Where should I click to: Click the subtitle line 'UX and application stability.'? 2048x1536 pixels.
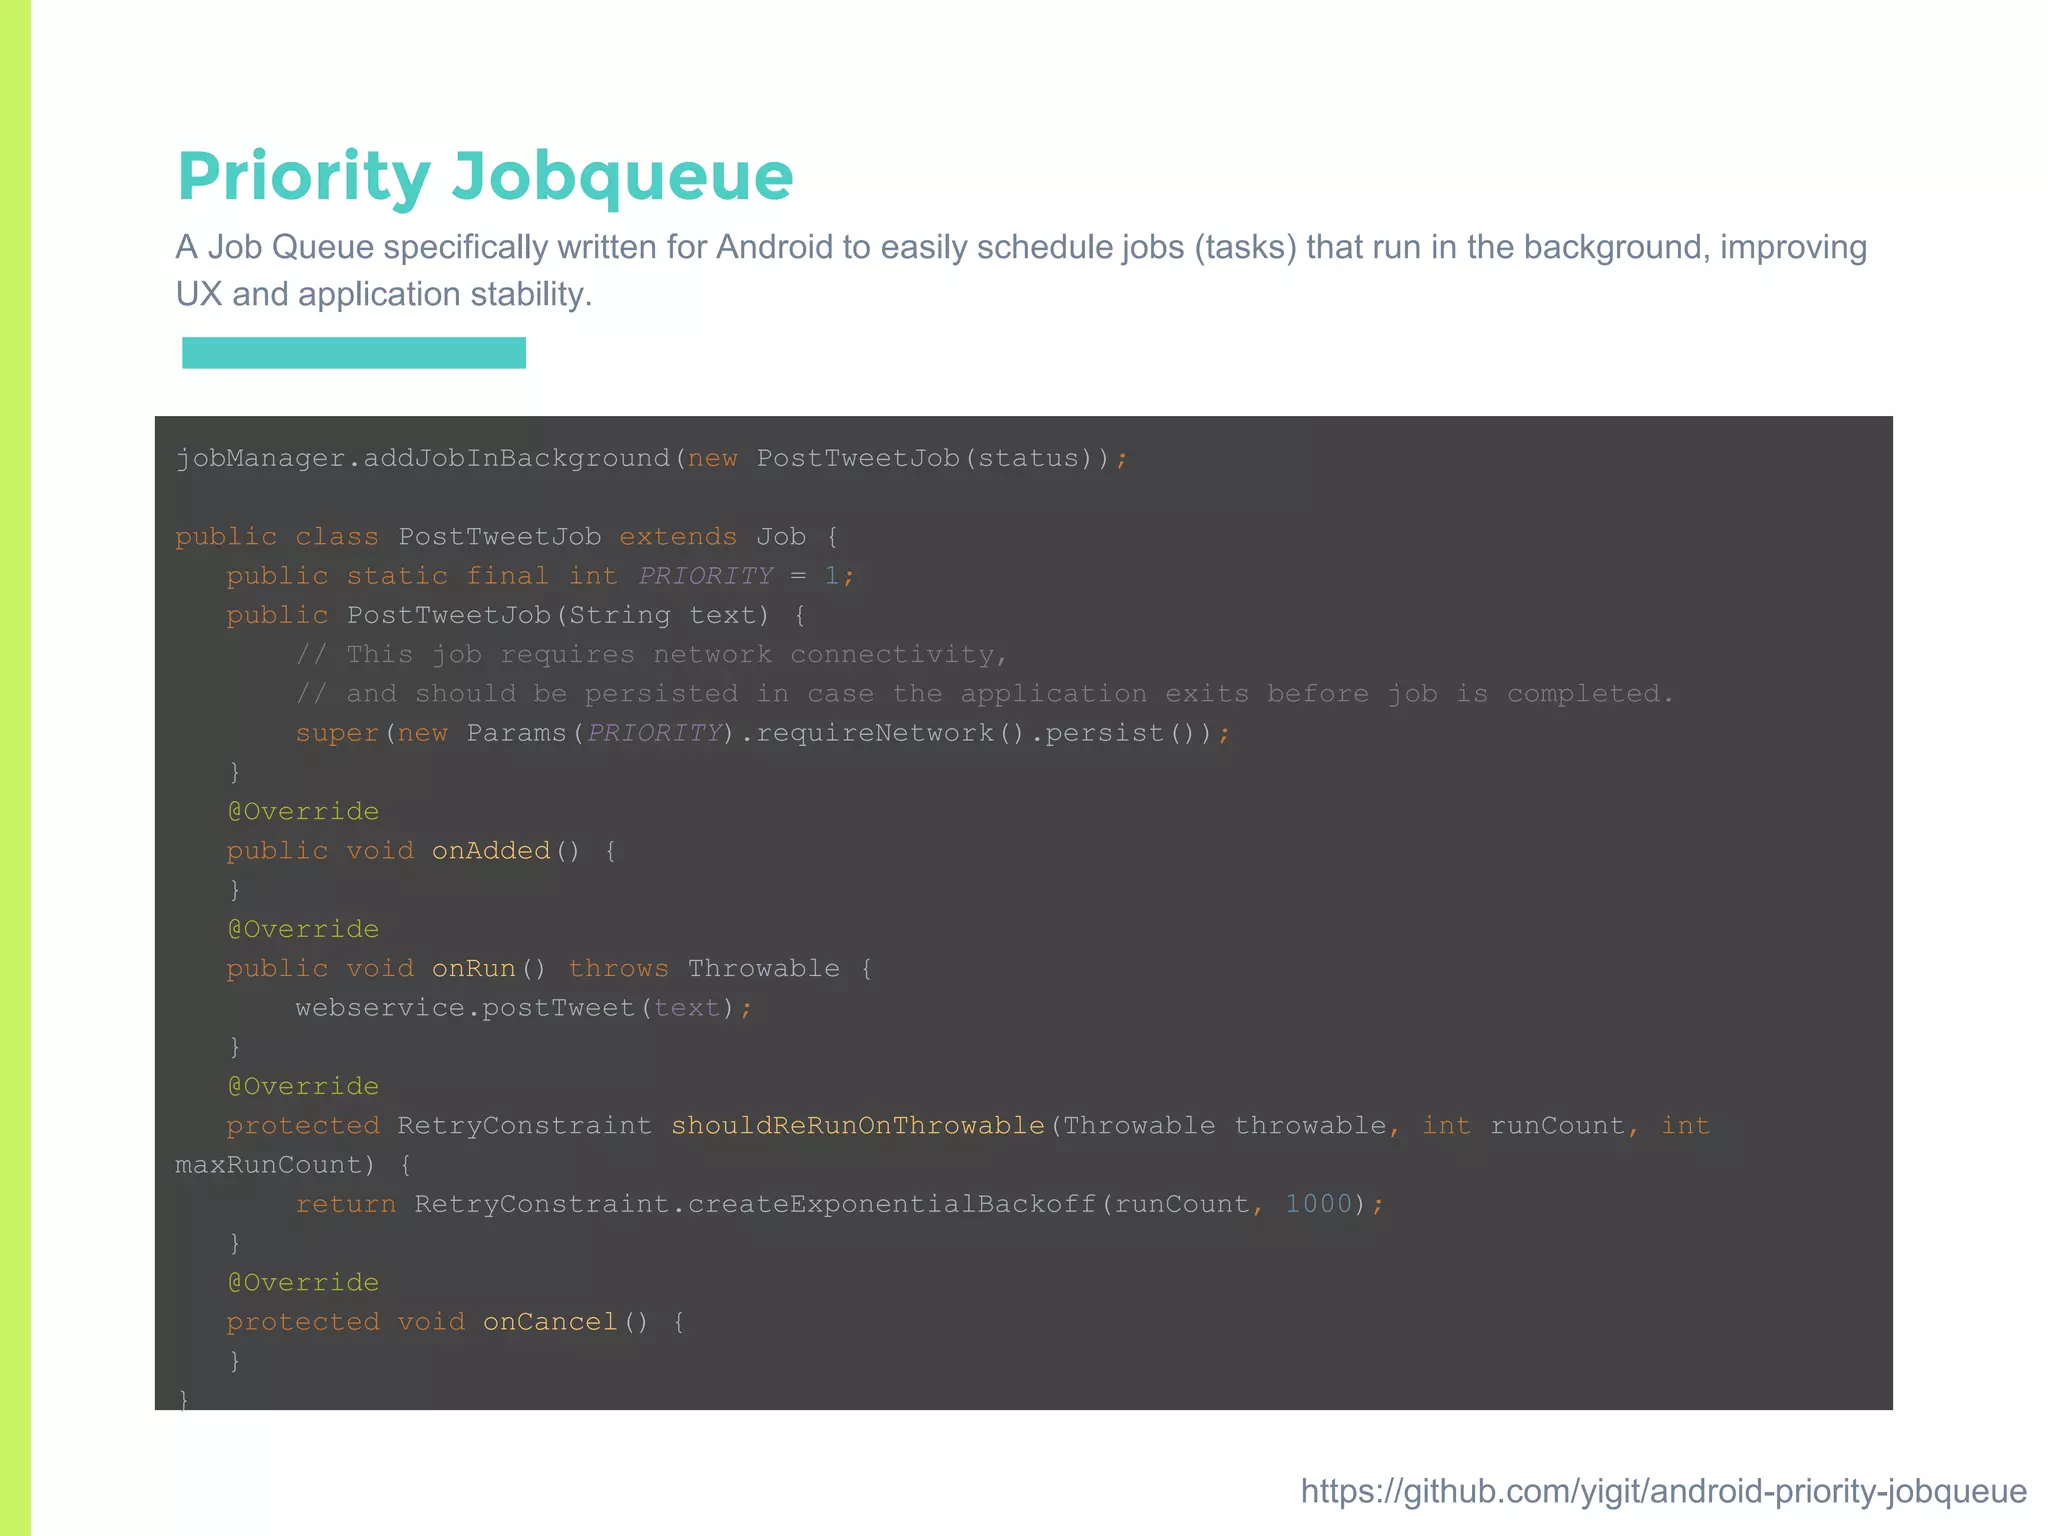tap(384, 294)
